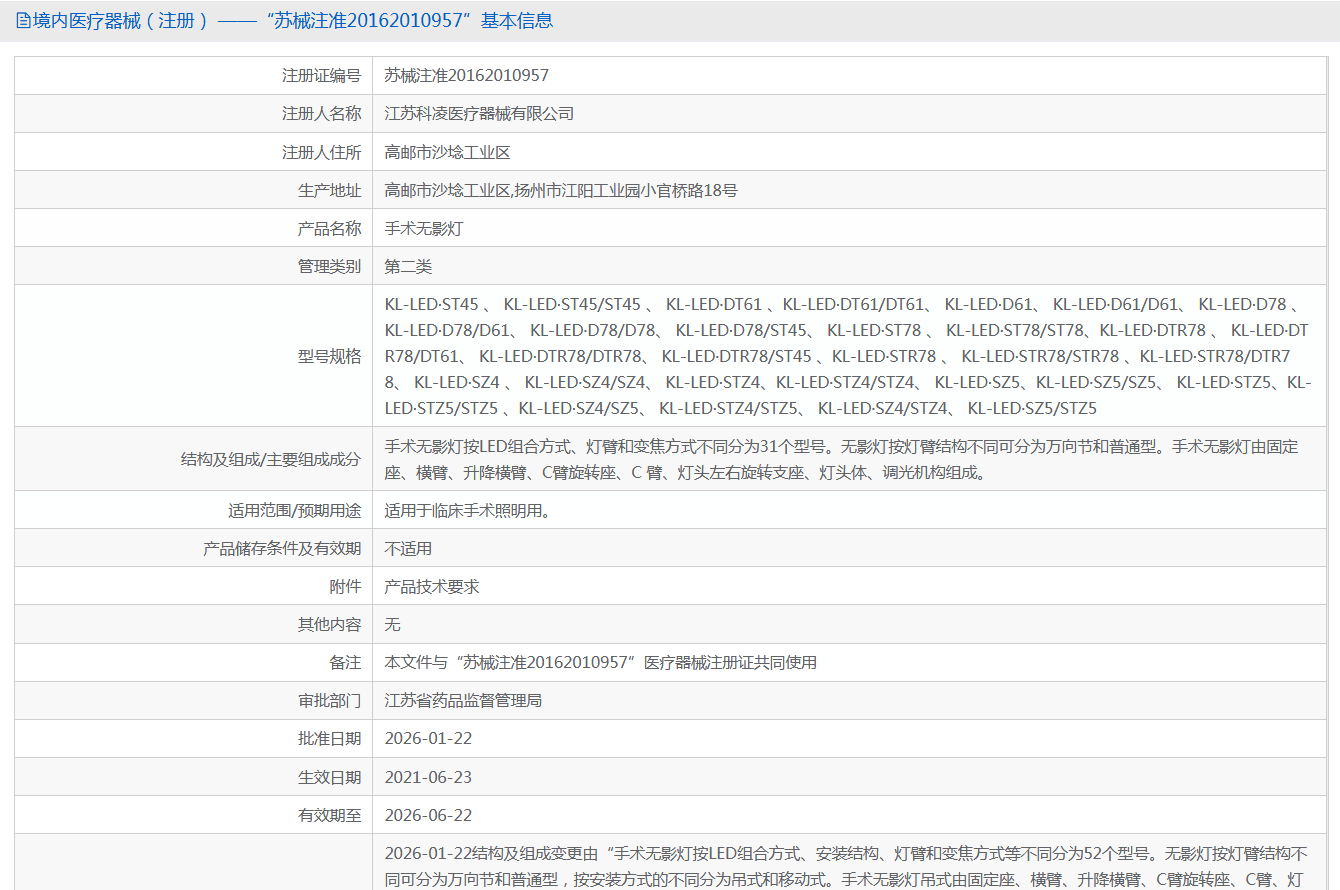Click the label 有效期至
The height and width of the screenshot is (890, 1340).
pyautogui.click(x=330, y=814)
